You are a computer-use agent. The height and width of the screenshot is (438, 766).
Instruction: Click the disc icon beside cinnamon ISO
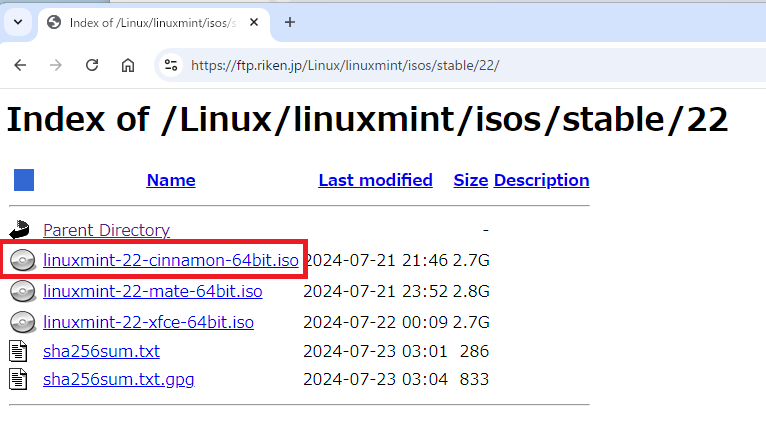[x=22, y=261]
